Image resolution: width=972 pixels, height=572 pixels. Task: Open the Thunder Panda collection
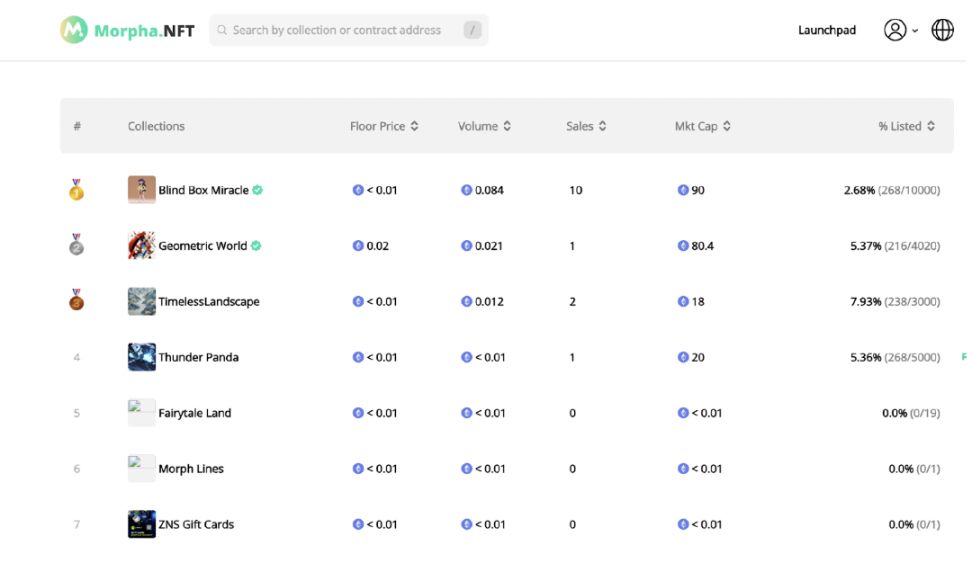pyautogui.click(x=198, y=357)
